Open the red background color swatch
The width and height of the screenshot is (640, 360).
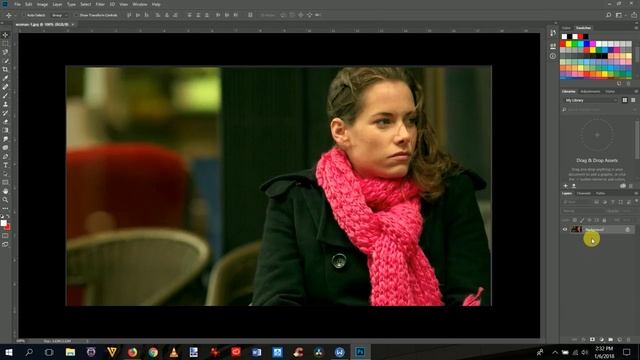(8, 227)
